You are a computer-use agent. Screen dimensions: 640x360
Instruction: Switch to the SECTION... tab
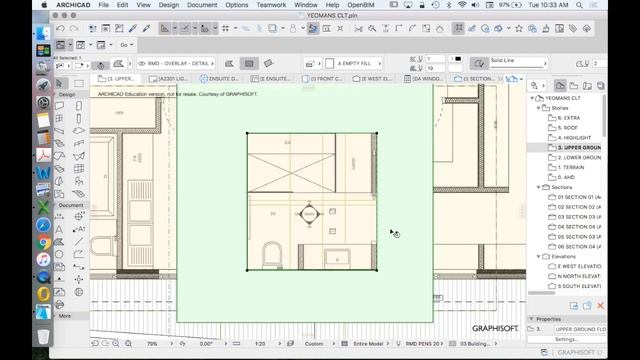pos(475,78)
